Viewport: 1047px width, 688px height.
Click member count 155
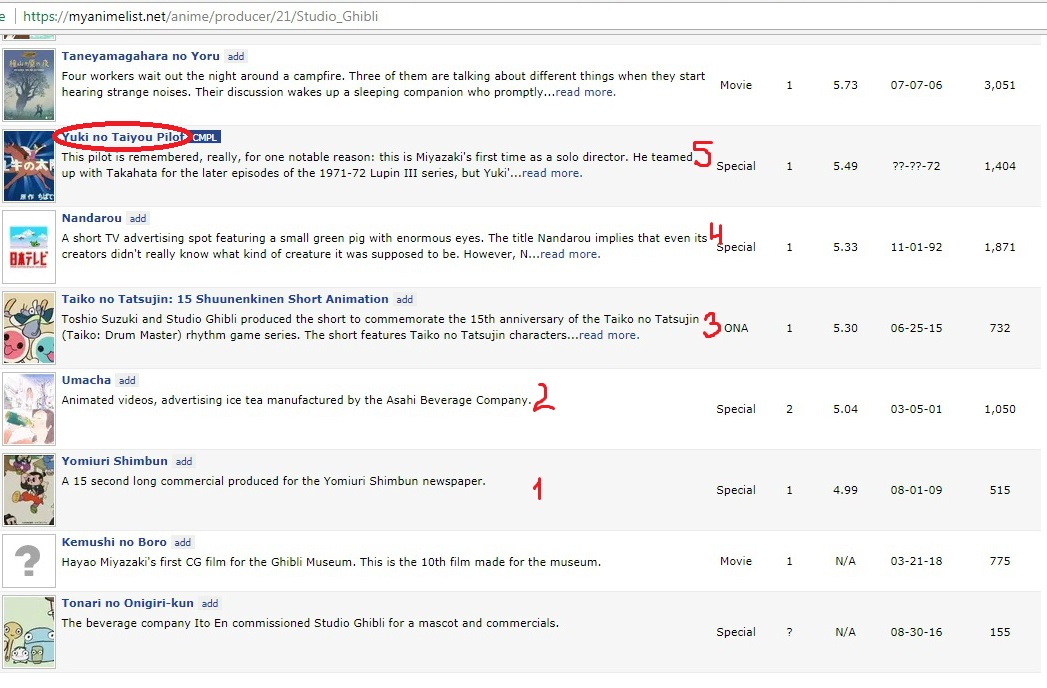tap(1000, 631)
